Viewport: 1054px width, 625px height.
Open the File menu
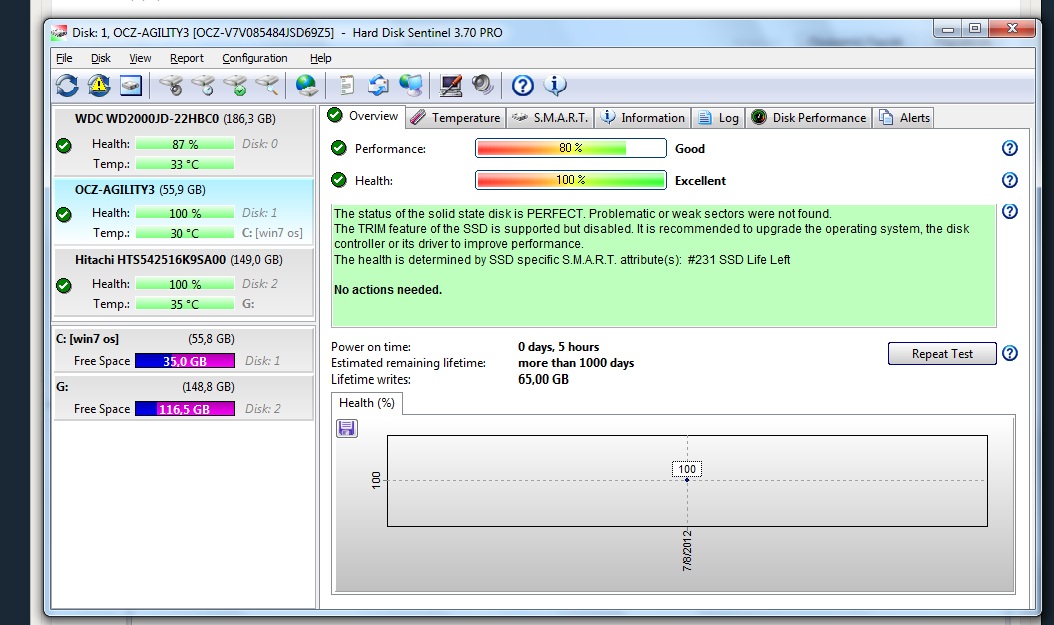click(x=64, y=58)
